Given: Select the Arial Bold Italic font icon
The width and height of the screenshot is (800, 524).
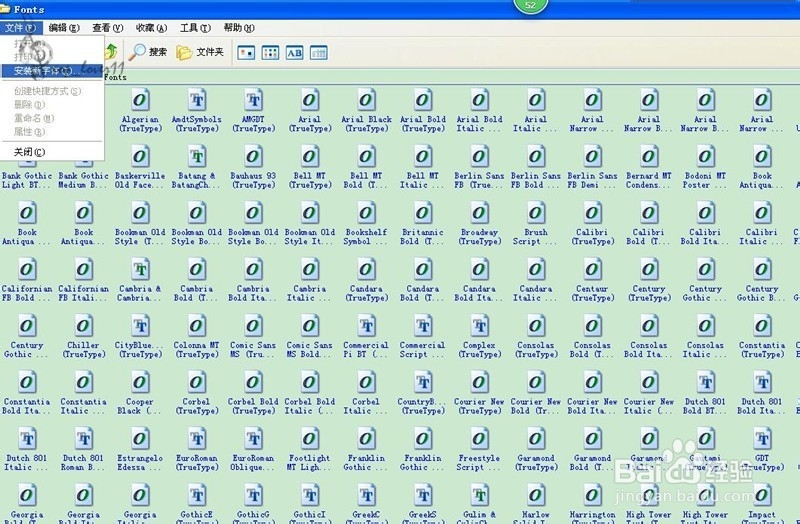Looking at the screenshot, I should tap(479, 99).
